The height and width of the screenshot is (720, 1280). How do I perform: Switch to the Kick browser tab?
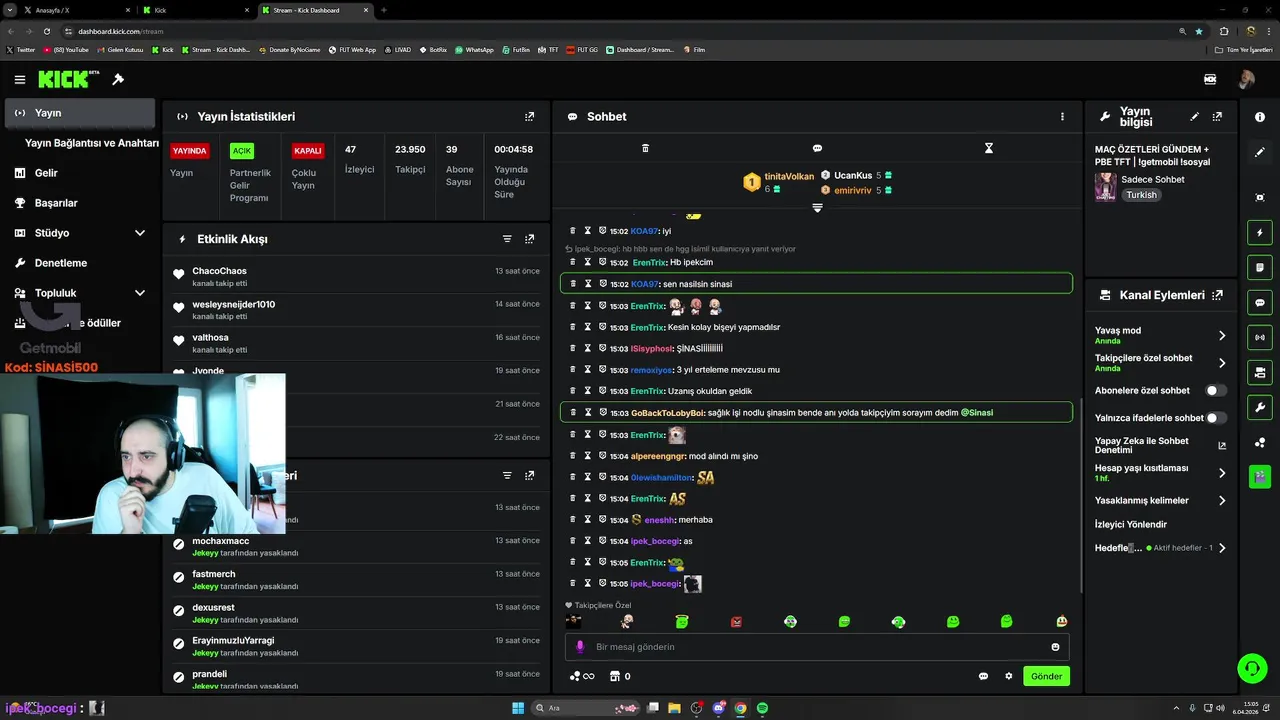point(195,10)
